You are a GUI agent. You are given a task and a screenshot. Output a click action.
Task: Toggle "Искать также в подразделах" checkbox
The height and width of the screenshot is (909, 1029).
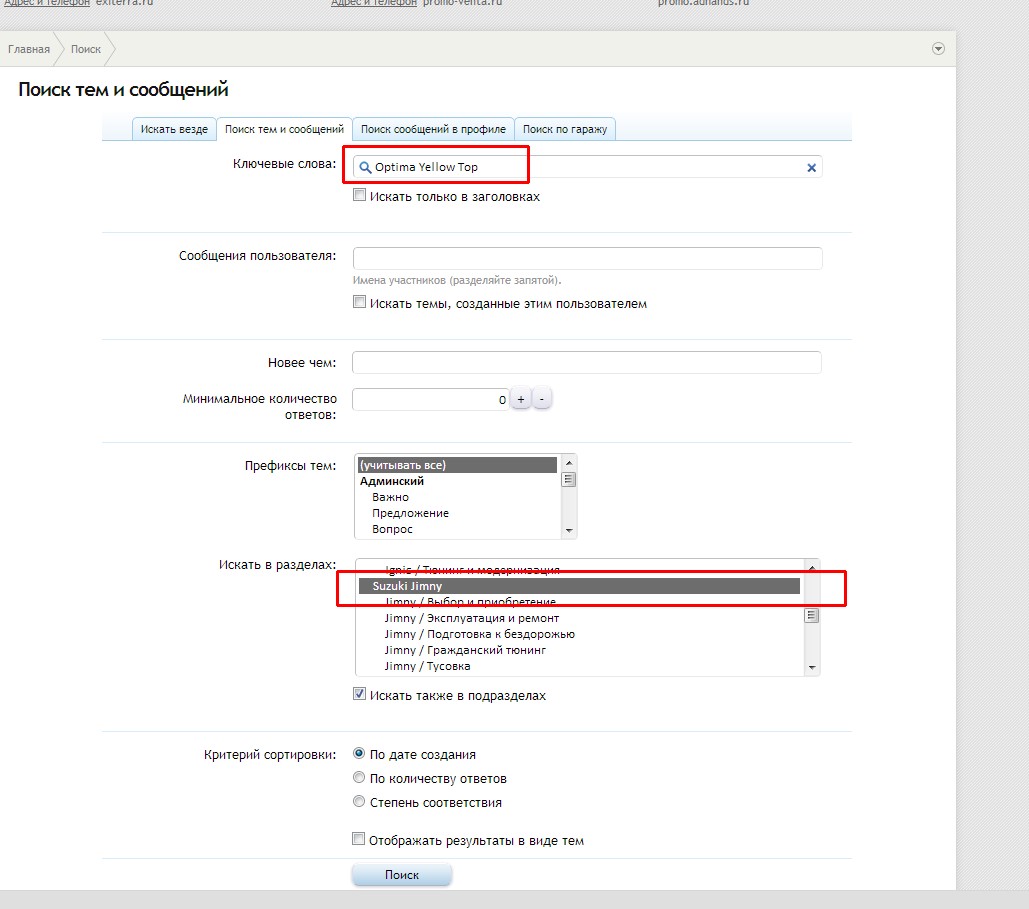tap(360, 694)
